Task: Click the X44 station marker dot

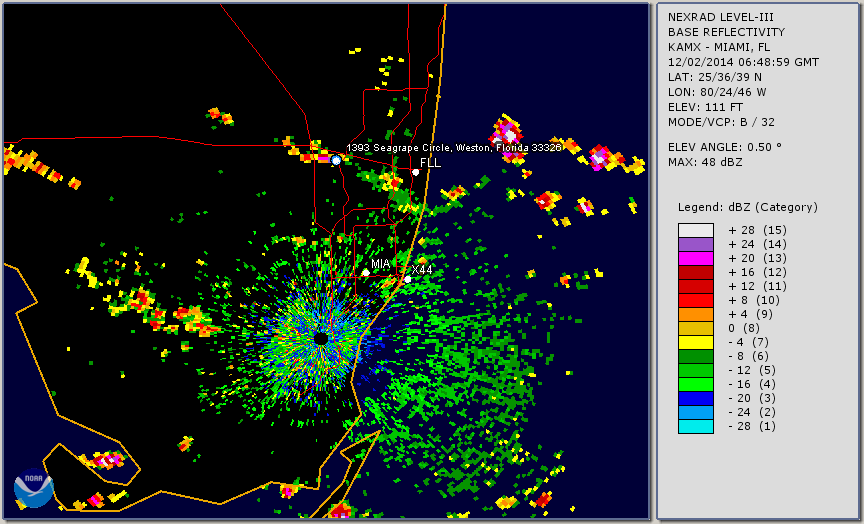Action: pos(407,279)
